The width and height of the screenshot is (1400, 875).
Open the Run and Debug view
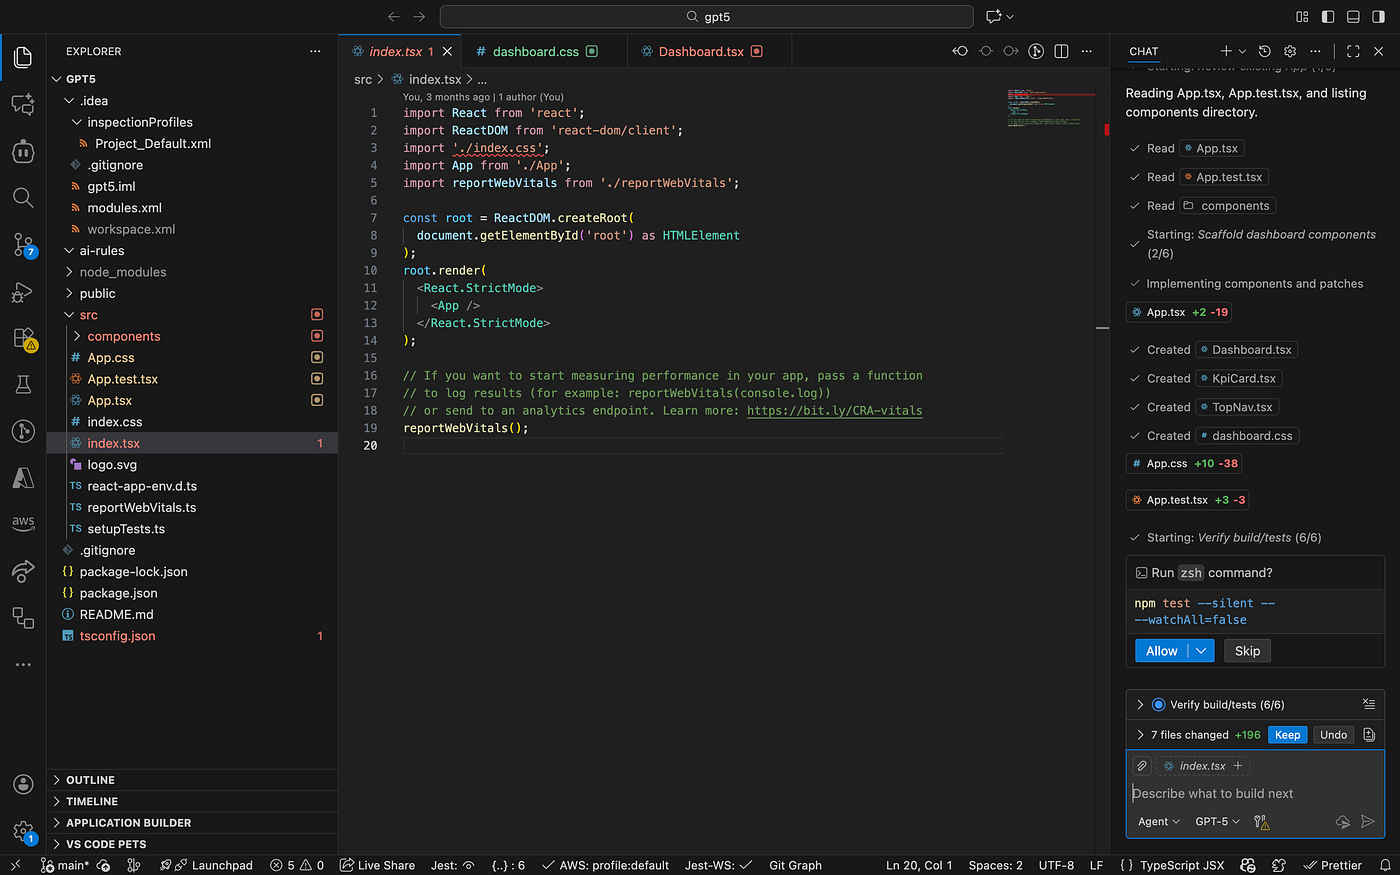(x=23, y=292)
